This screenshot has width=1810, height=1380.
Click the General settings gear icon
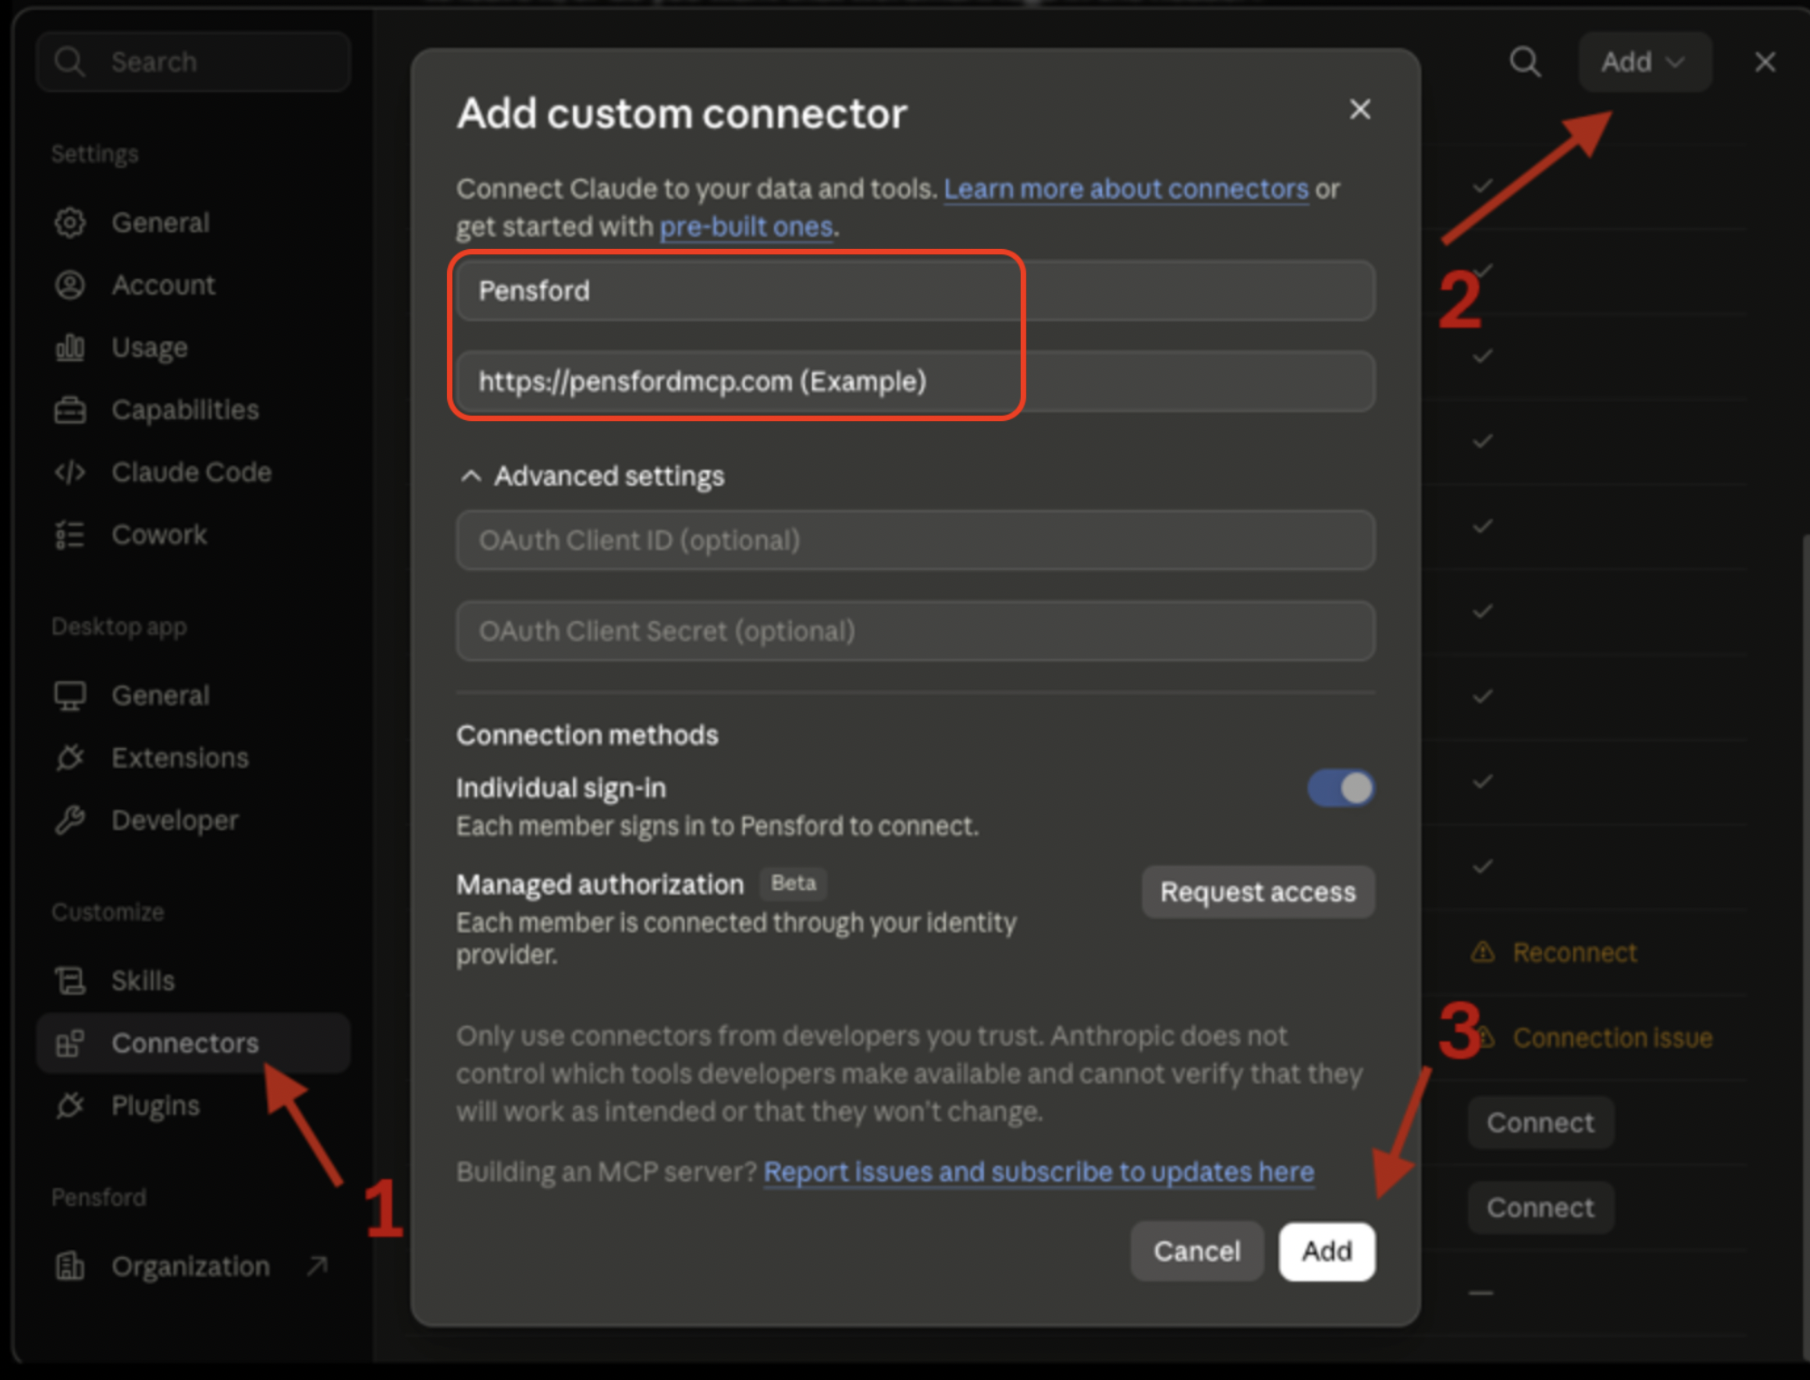[70, 222]
